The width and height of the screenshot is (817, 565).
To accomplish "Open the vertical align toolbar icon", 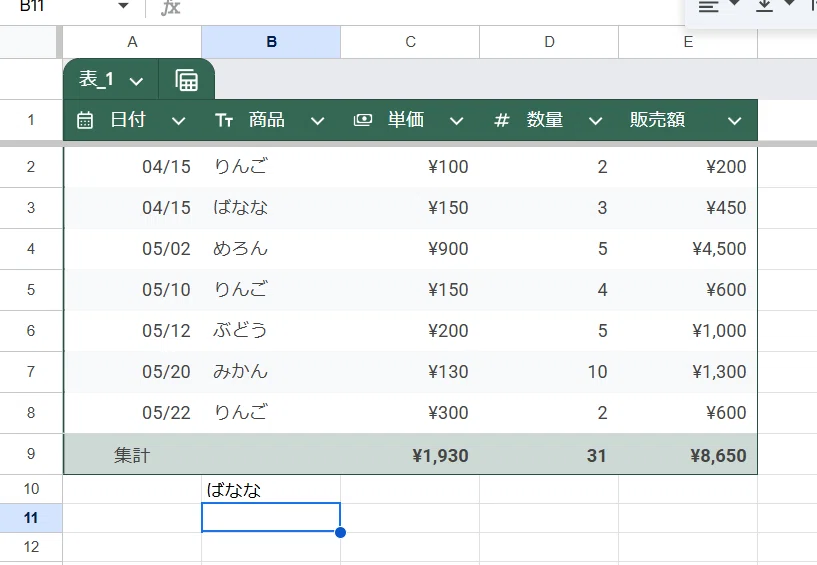I will (x=764, y=6).
